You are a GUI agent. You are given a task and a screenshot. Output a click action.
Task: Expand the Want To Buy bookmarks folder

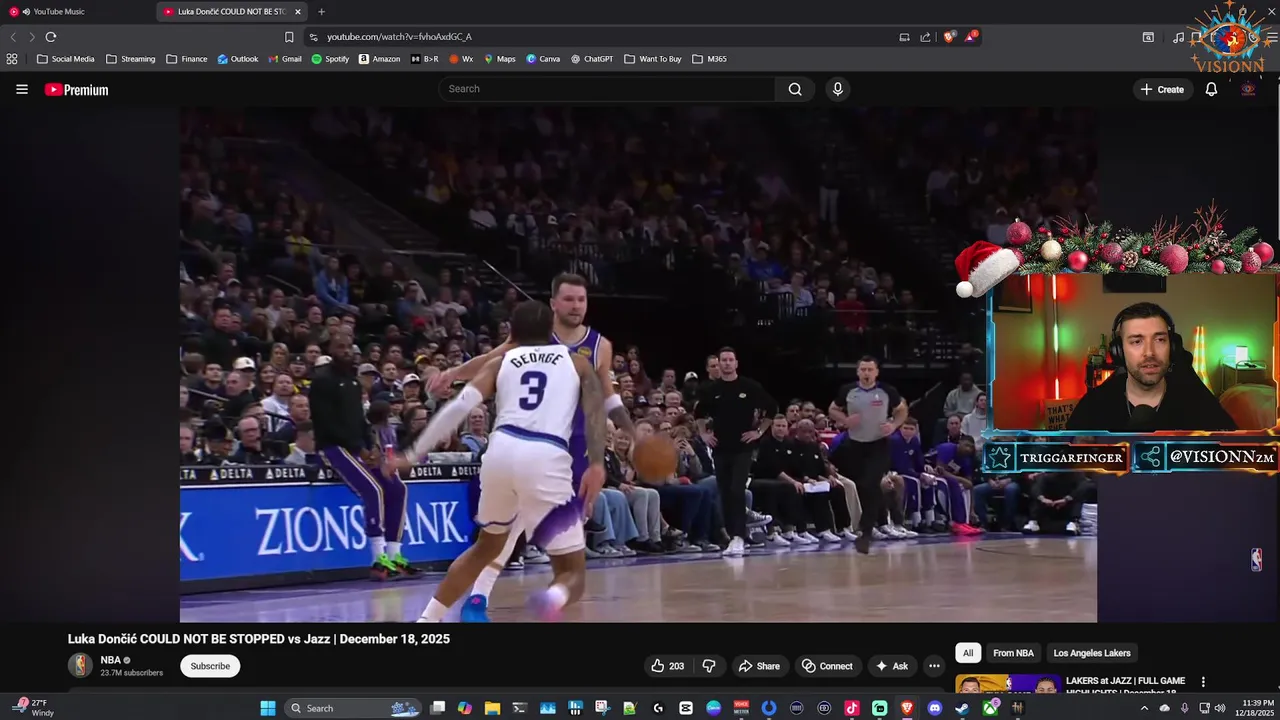click(x=652, y=59)
